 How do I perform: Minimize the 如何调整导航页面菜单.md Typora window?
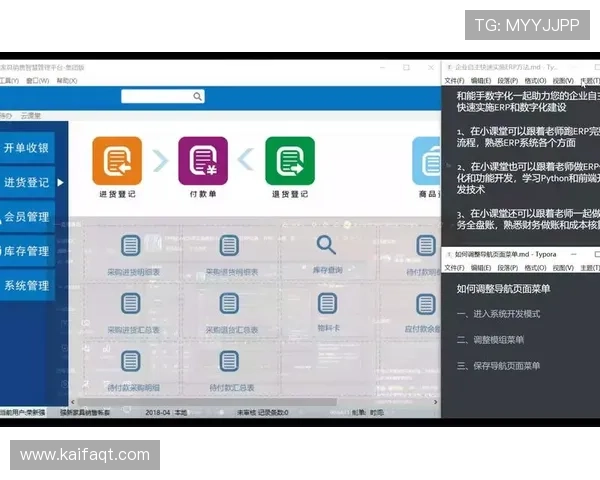pyautogui.click(x=573, y=254)
